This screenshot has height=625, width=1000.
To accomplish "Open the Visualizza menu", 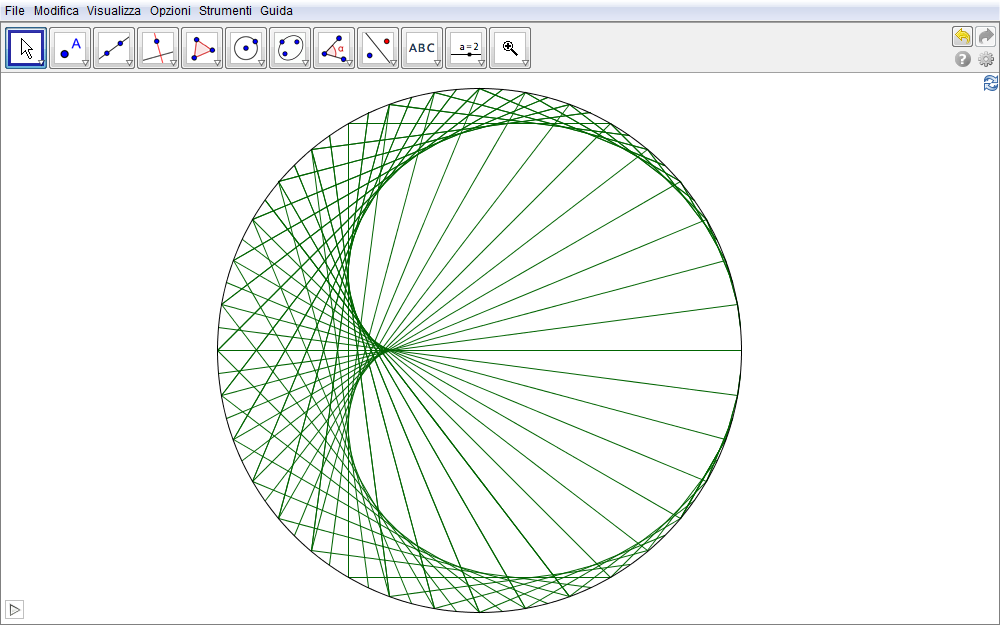I will pyautogui.click(x=114, y=11).
